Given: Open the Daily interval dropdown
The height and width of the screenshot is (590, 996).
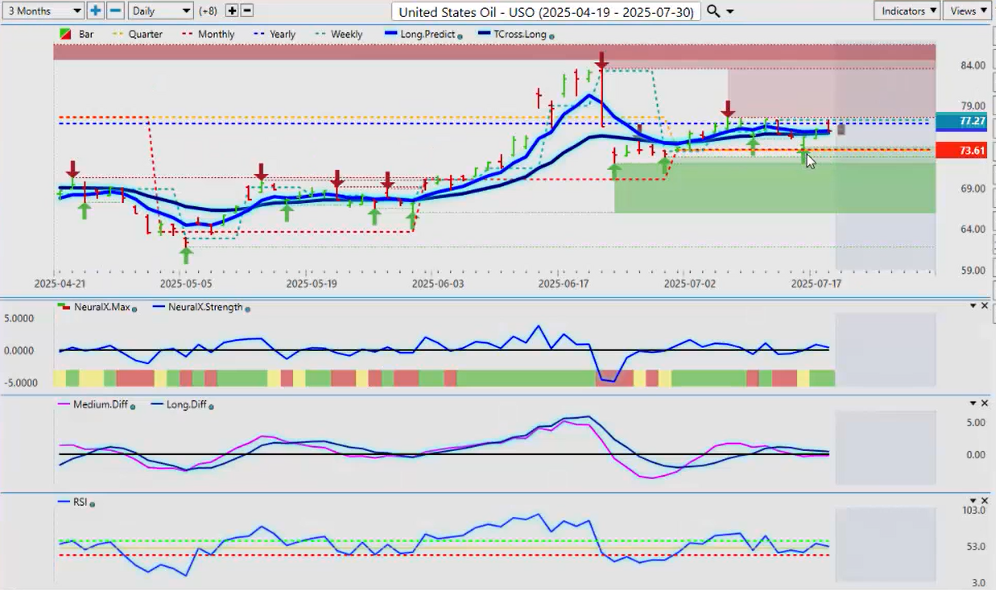Looking at the screenshot, I should coord(160,10).
